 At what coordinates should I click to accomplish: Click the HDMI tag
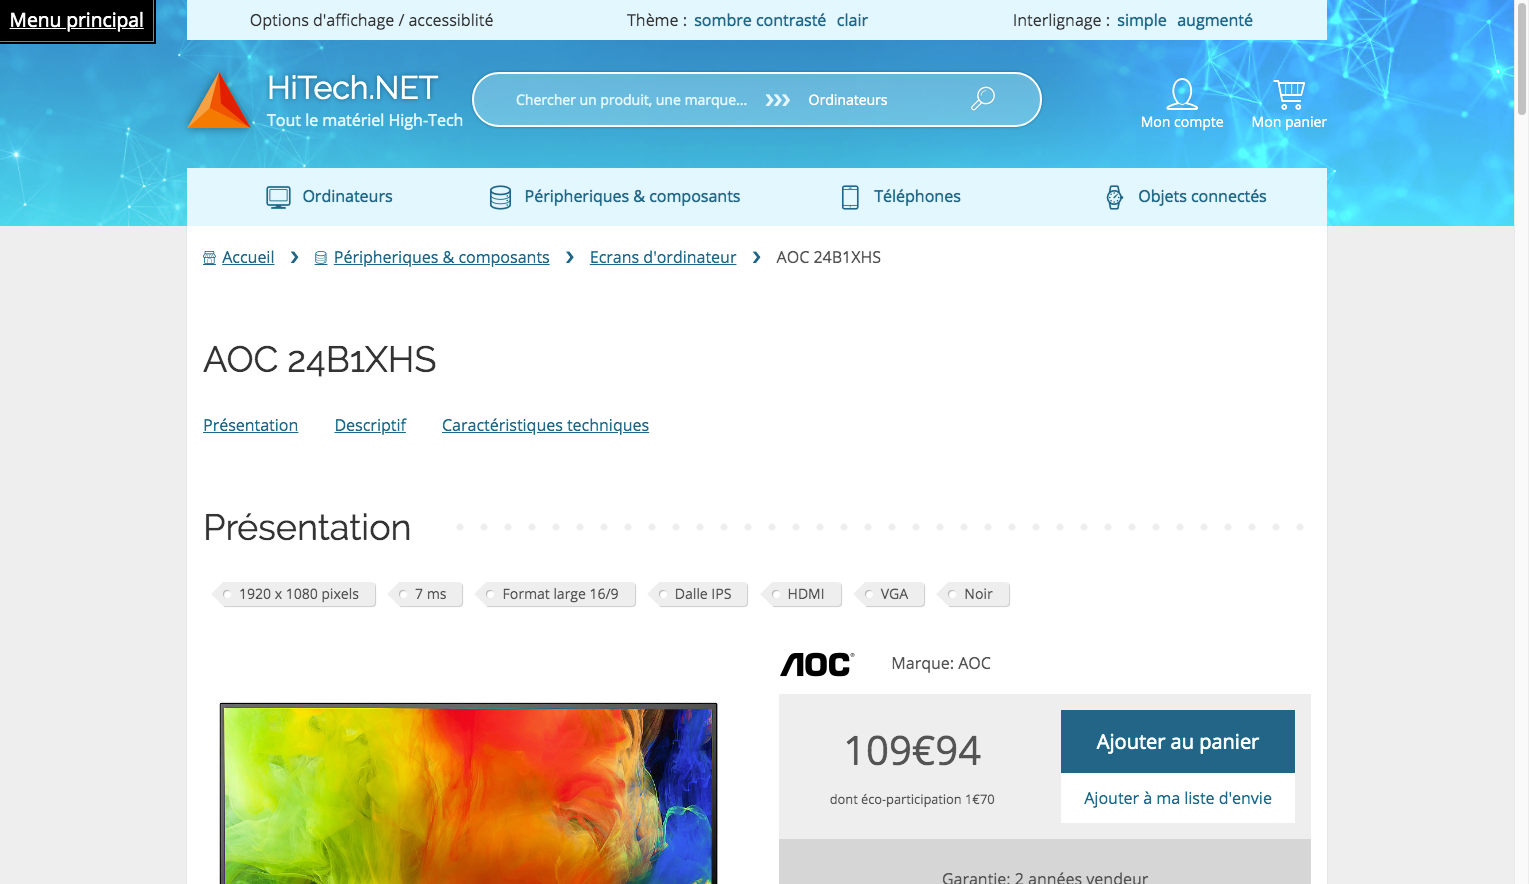pos(801,594)
